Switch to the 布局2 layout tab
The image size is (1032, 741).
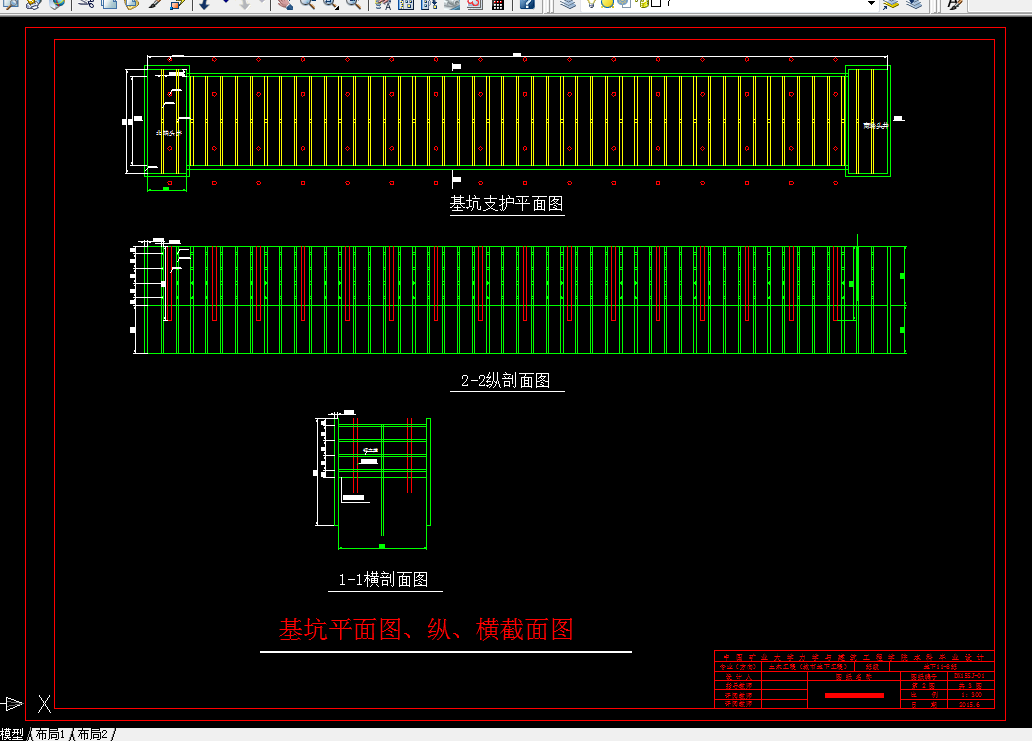point(92,734)
